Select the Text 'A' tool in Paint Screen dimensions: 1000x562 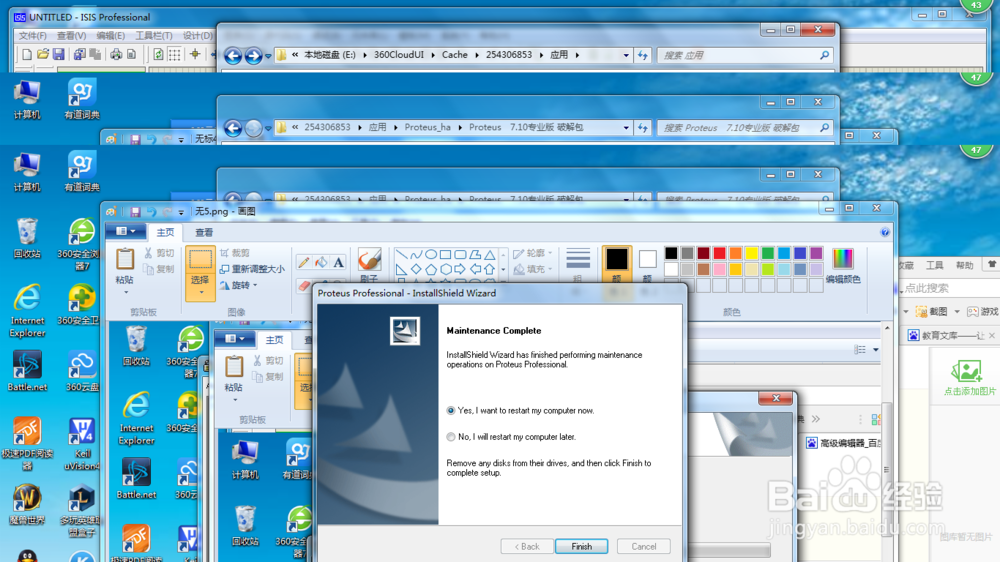coord(339,262)
